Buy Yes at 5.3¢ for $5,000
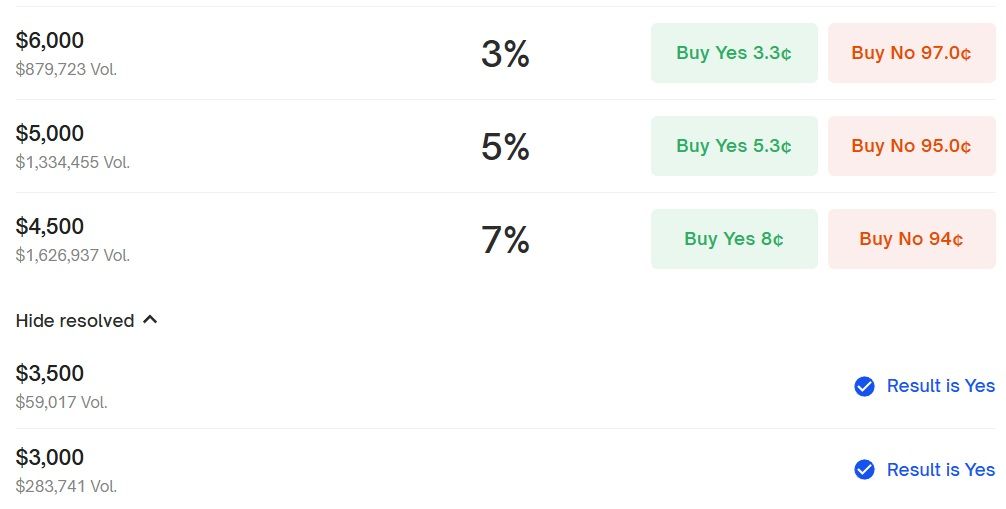The height and width of the screenshot is (509, 1006). tap(734, 146)
